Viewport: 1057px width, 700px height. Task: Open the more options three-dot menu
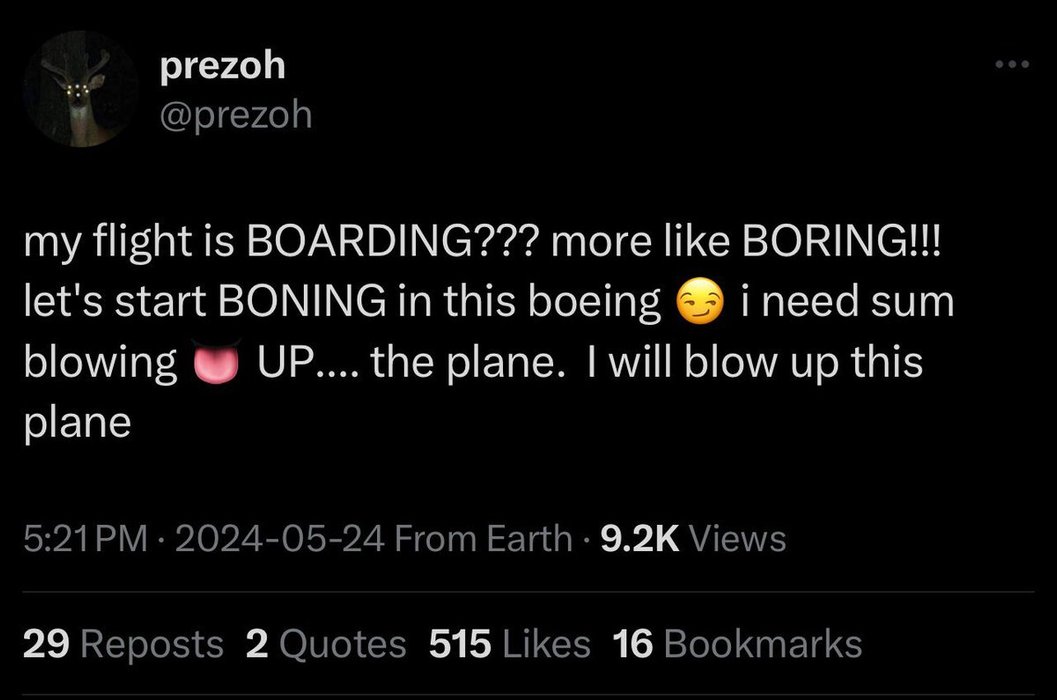pos(1011,64)
